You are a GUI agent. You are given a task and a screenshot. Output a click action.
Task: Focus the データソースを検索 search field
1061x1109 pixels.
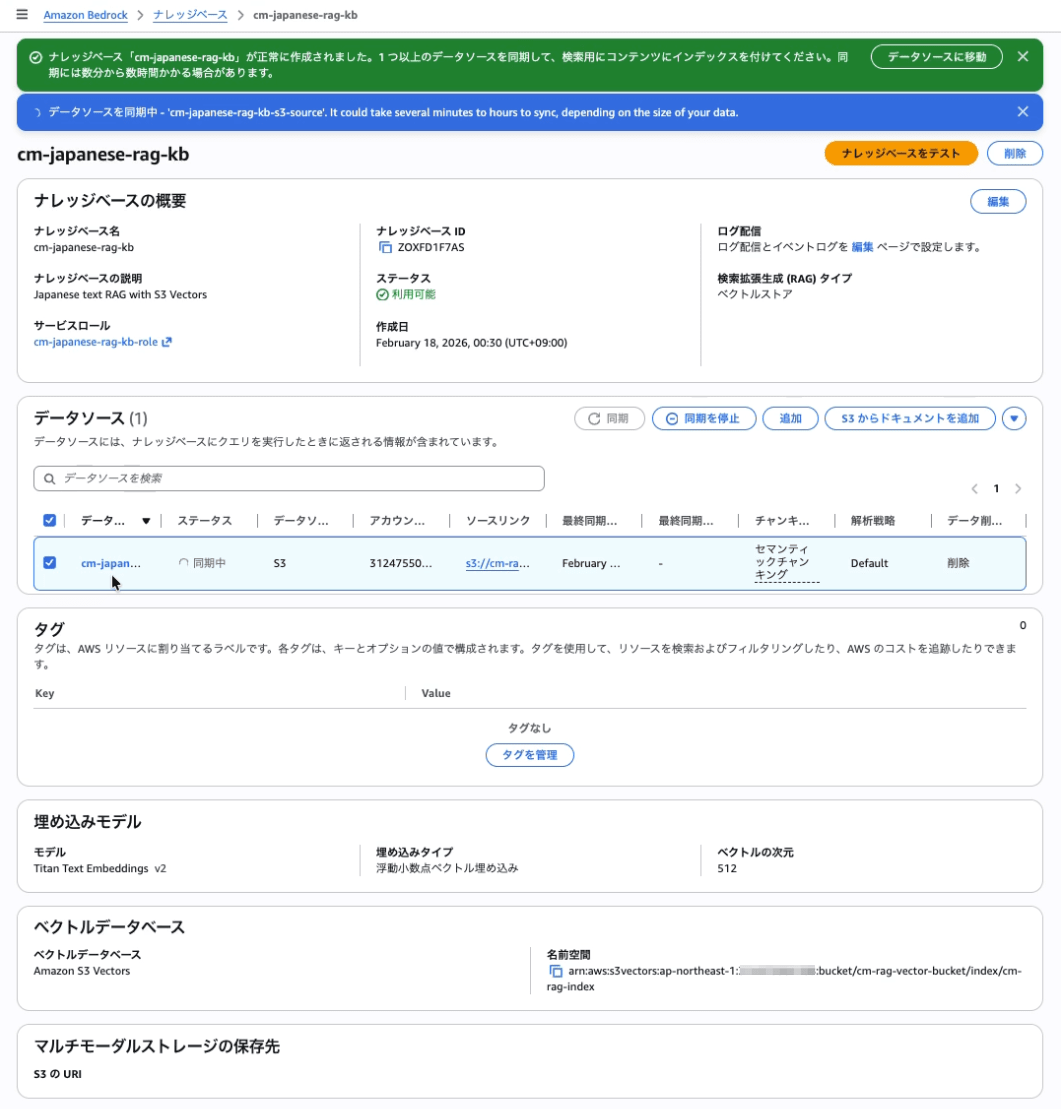pos(289,479)
